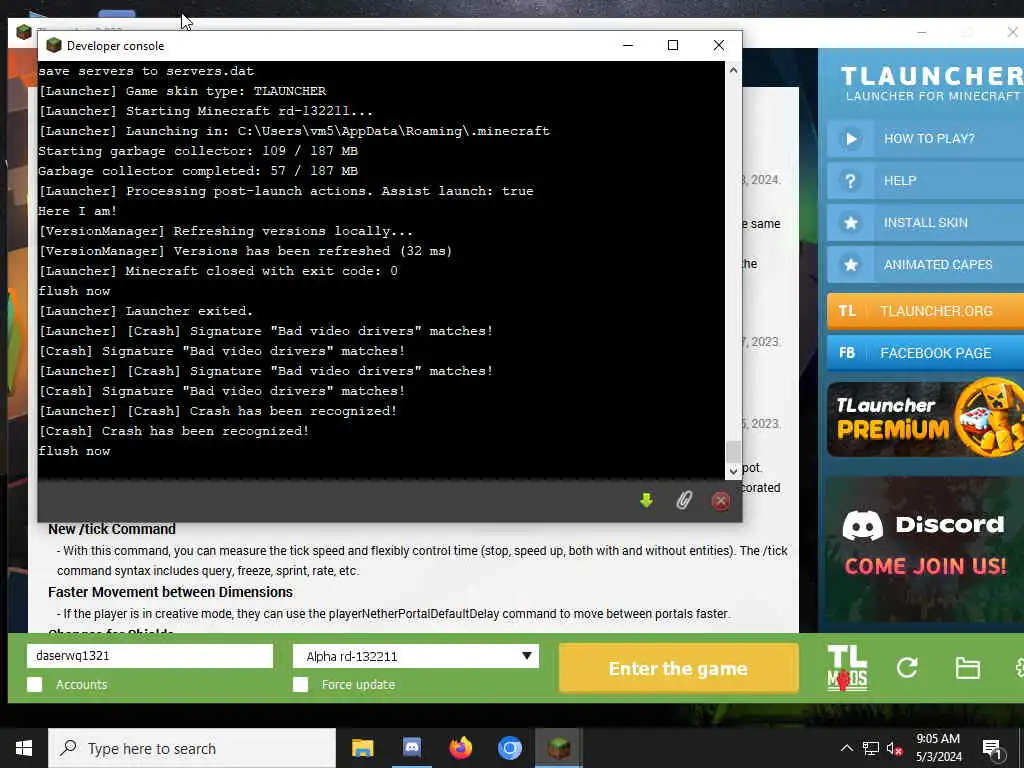
Task: Open the HELP sidebar button
Action: (925, 181)
